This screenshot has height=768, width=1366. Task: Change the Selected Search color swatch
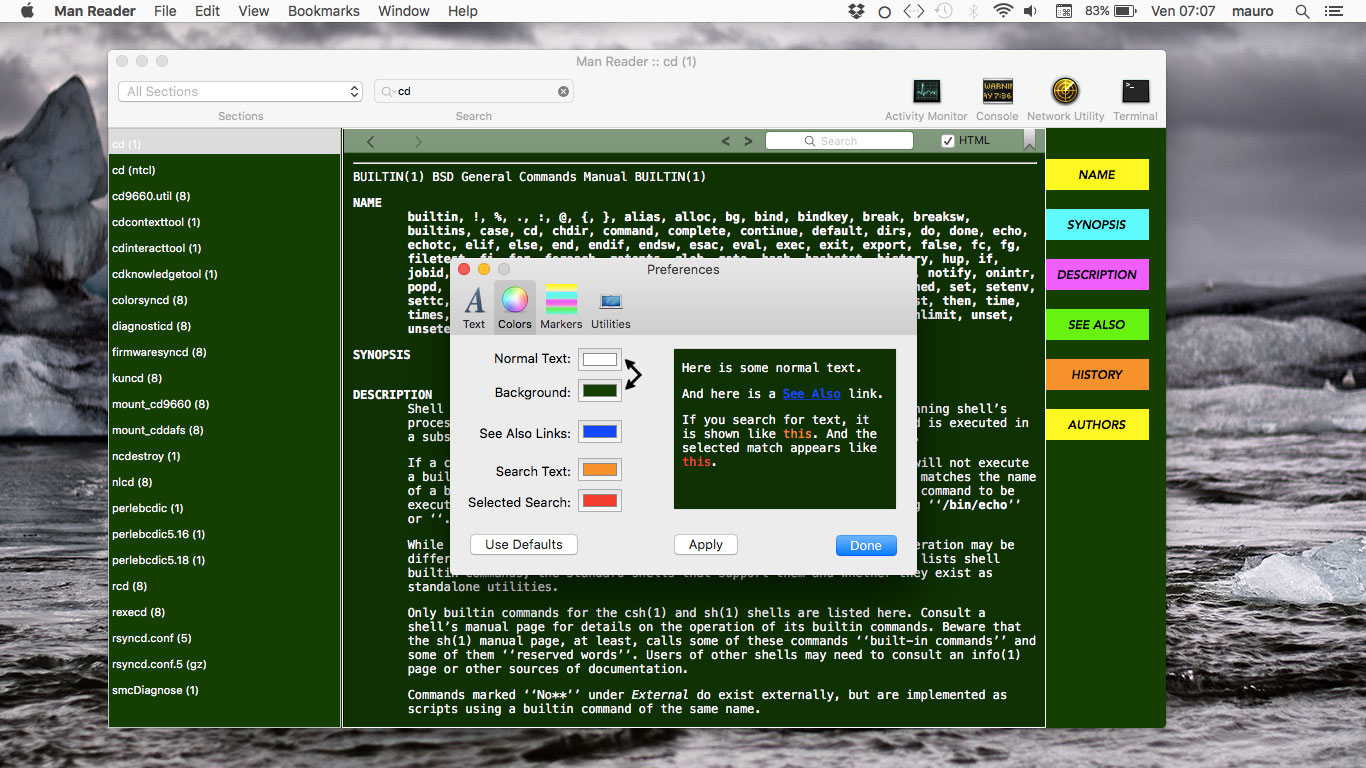click(600, 501)
